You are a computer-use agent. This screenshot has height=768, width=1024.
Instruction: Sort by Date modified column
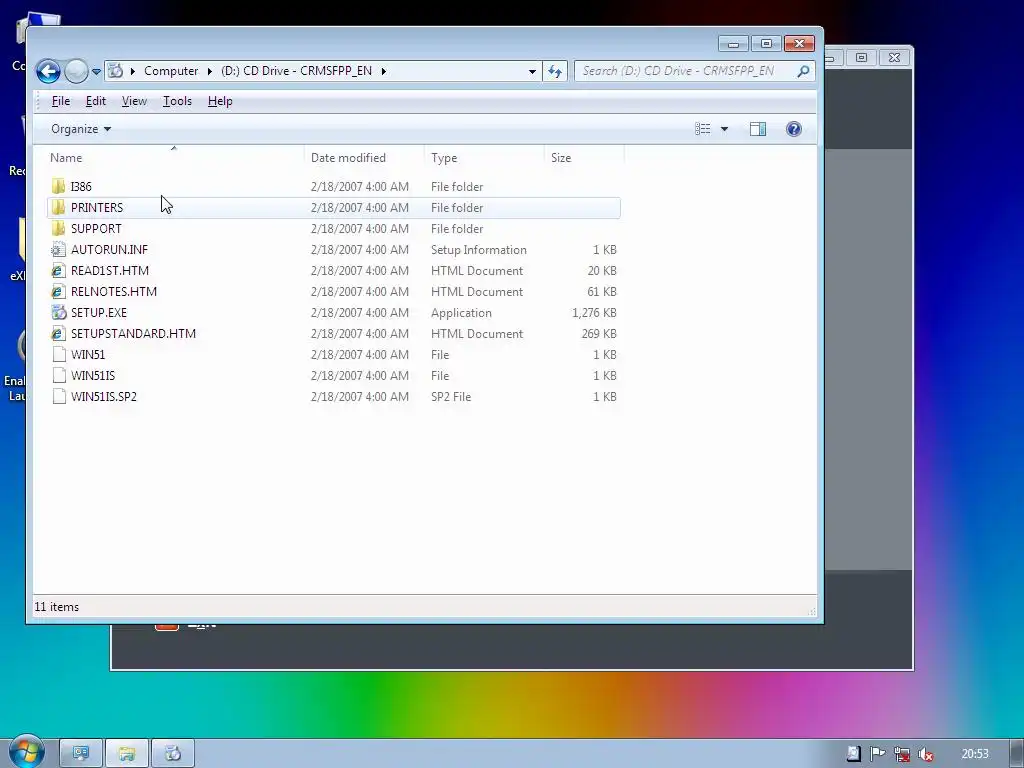(364, 157)
